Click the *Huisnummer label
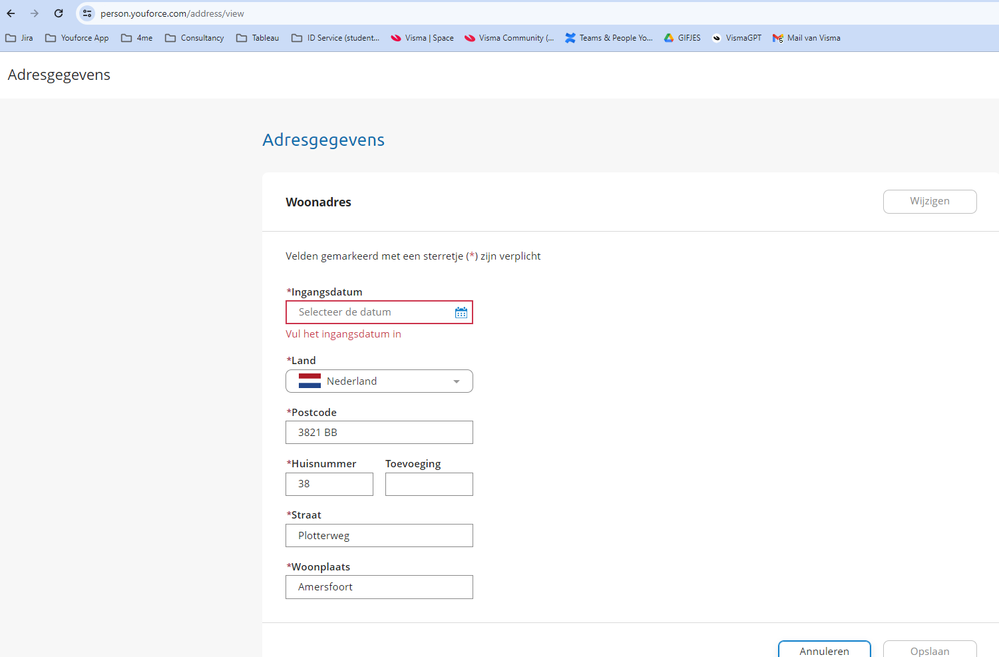Viewport: 999px width, 657px height. click(321, 463)
